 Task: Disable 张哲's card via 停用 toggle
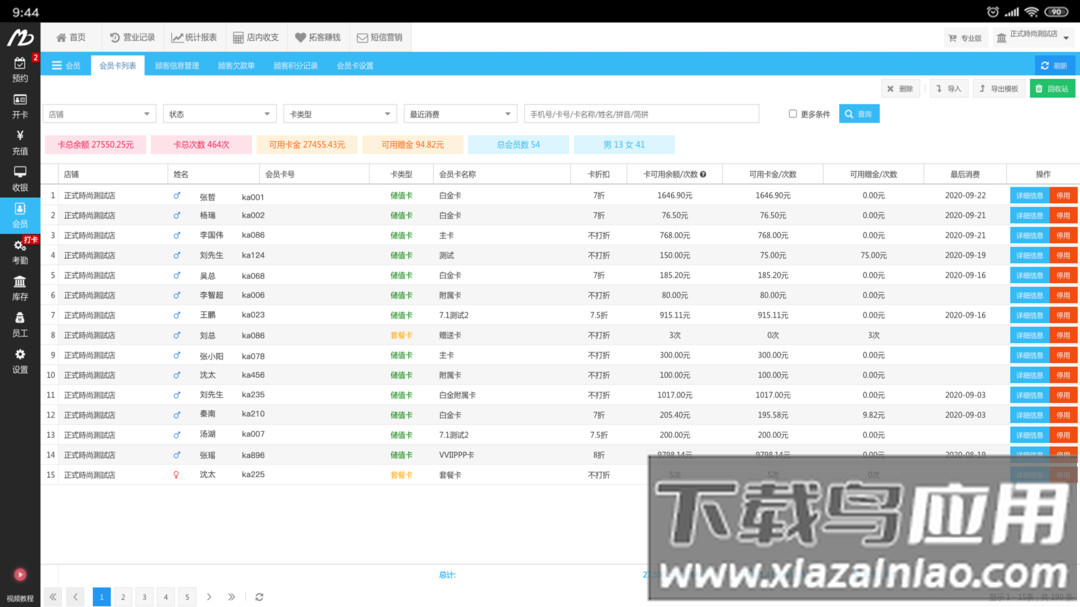point(1064,195)
